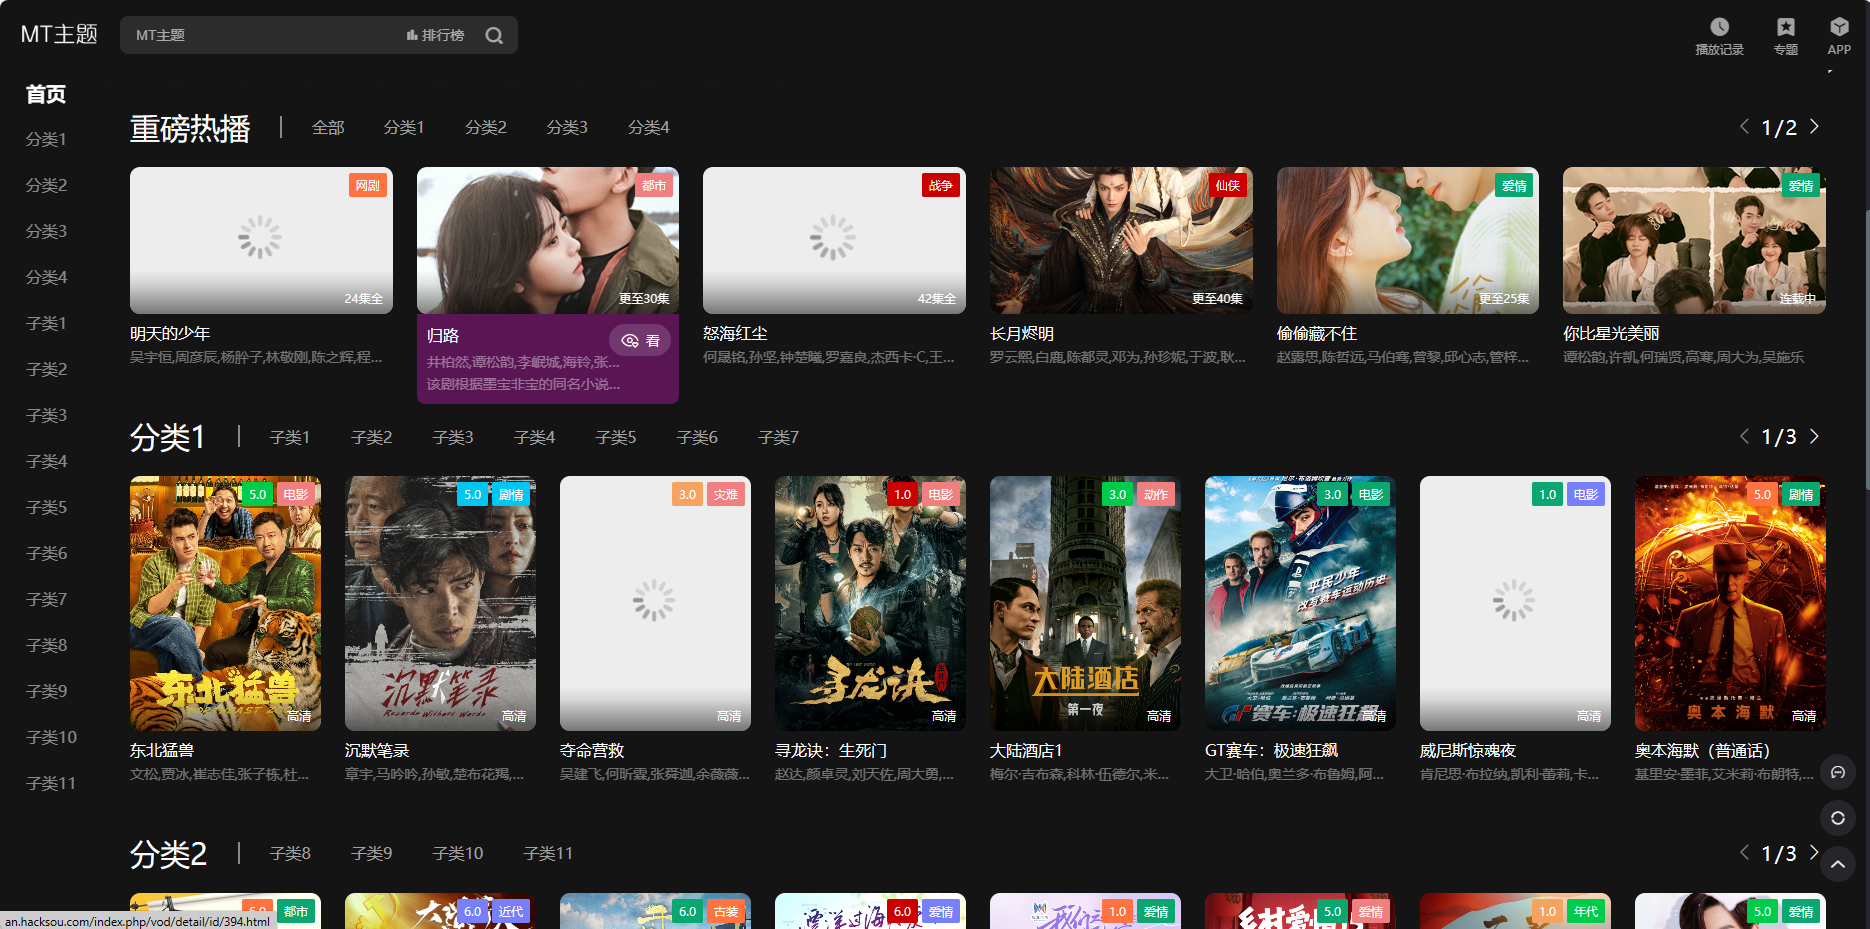The width and height of the screenshot is (1870, 929).
Task: Select 子类10 in the left sidebar
Action: [51, 737]
